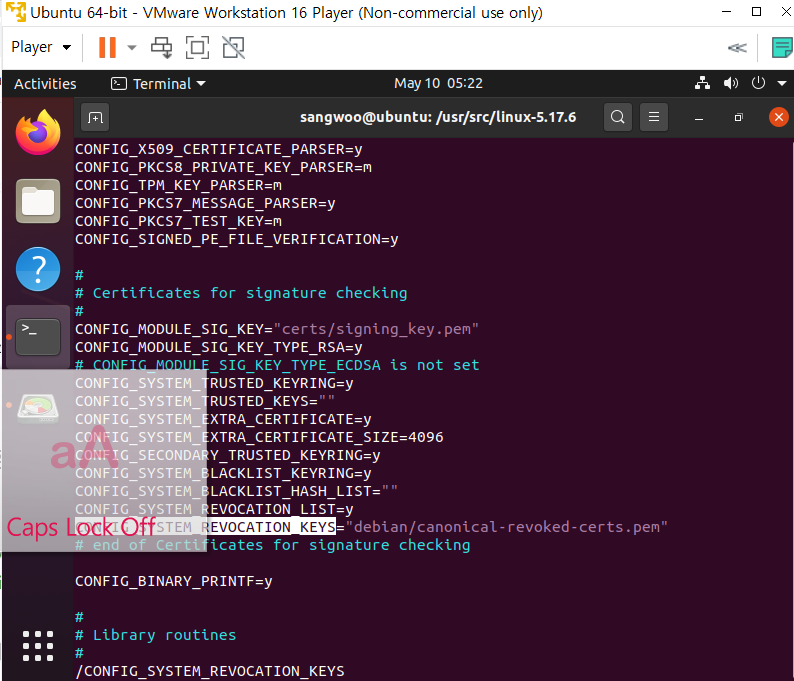Open the terminal hamburger menu

pyautogui.click(x=654, y=117)
